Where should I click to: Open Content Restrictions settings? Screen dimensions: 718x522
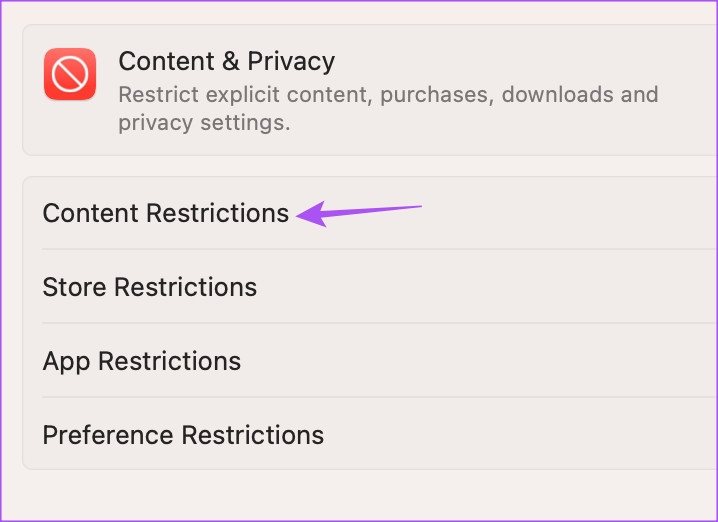pyautogui.click(x=165, y=213)
